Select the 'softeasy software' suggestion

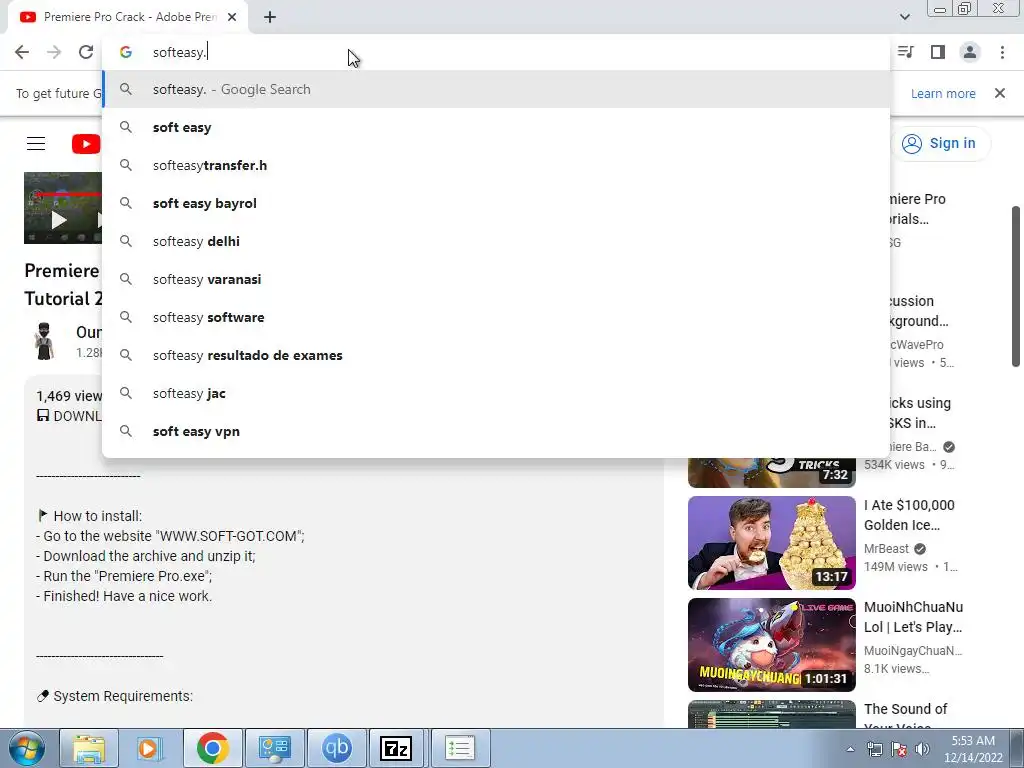pos(496,317)
